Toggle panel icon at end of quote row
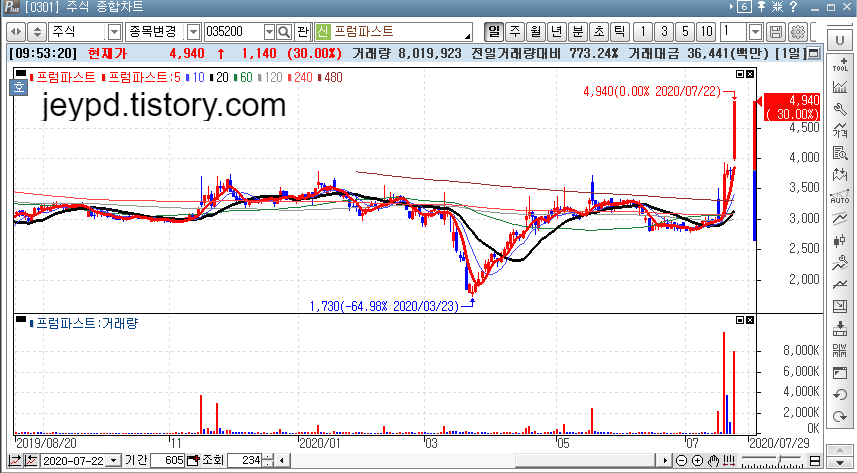This screenshot has height=473, width=857. [x=814, y=54]
